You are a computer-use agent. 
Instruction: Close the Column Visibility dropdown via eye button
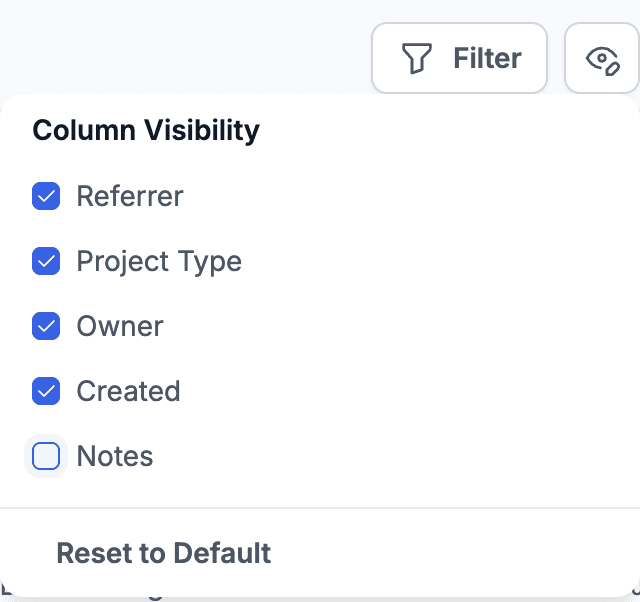(x=602, y=59)
